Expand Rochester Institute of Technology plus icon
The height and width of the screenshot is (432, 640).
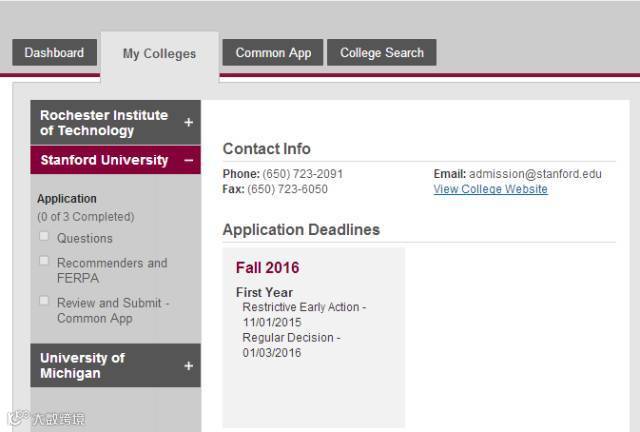pyautogui.click(x=188, y=122)
